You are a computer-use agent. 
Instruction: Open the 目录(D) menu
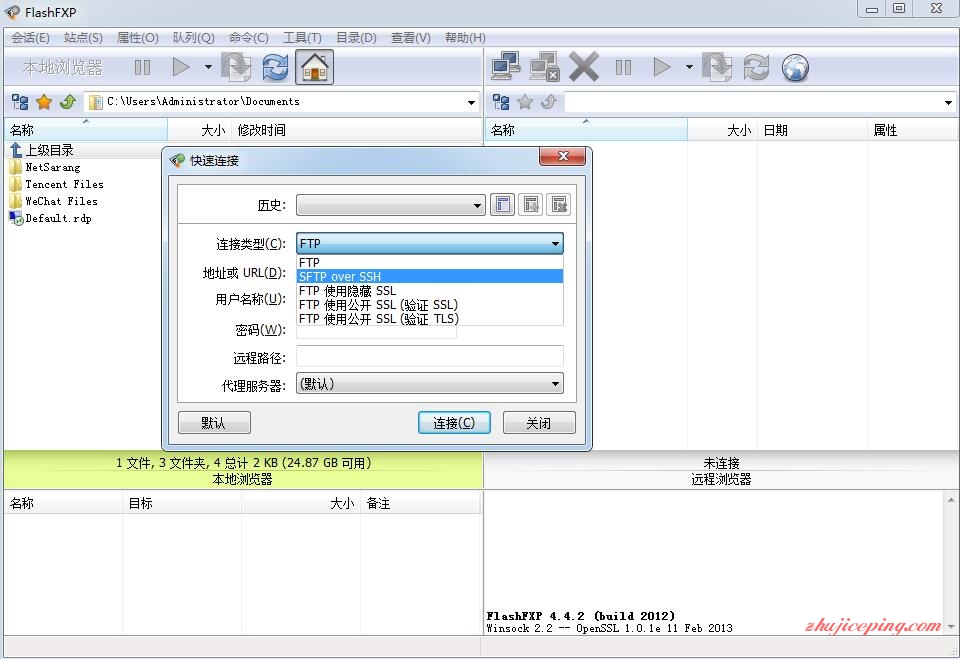(x=356, y=38)
